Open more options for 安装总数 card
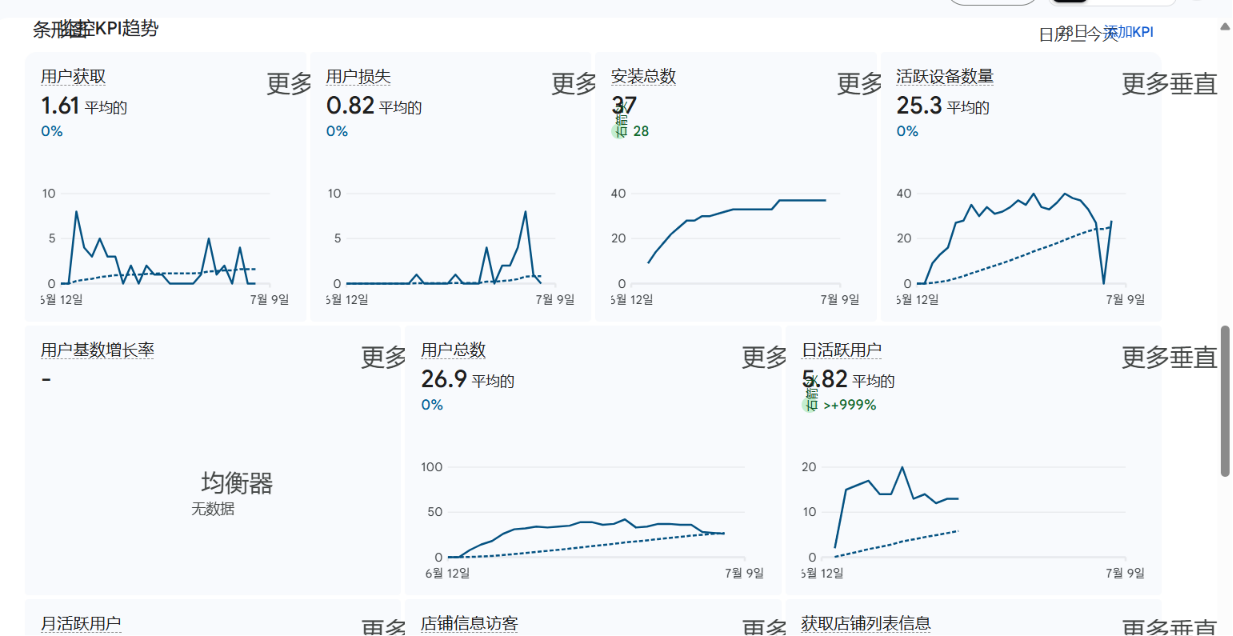The height and width of the screenshot is (636, 1233). (x=860, y=84)
